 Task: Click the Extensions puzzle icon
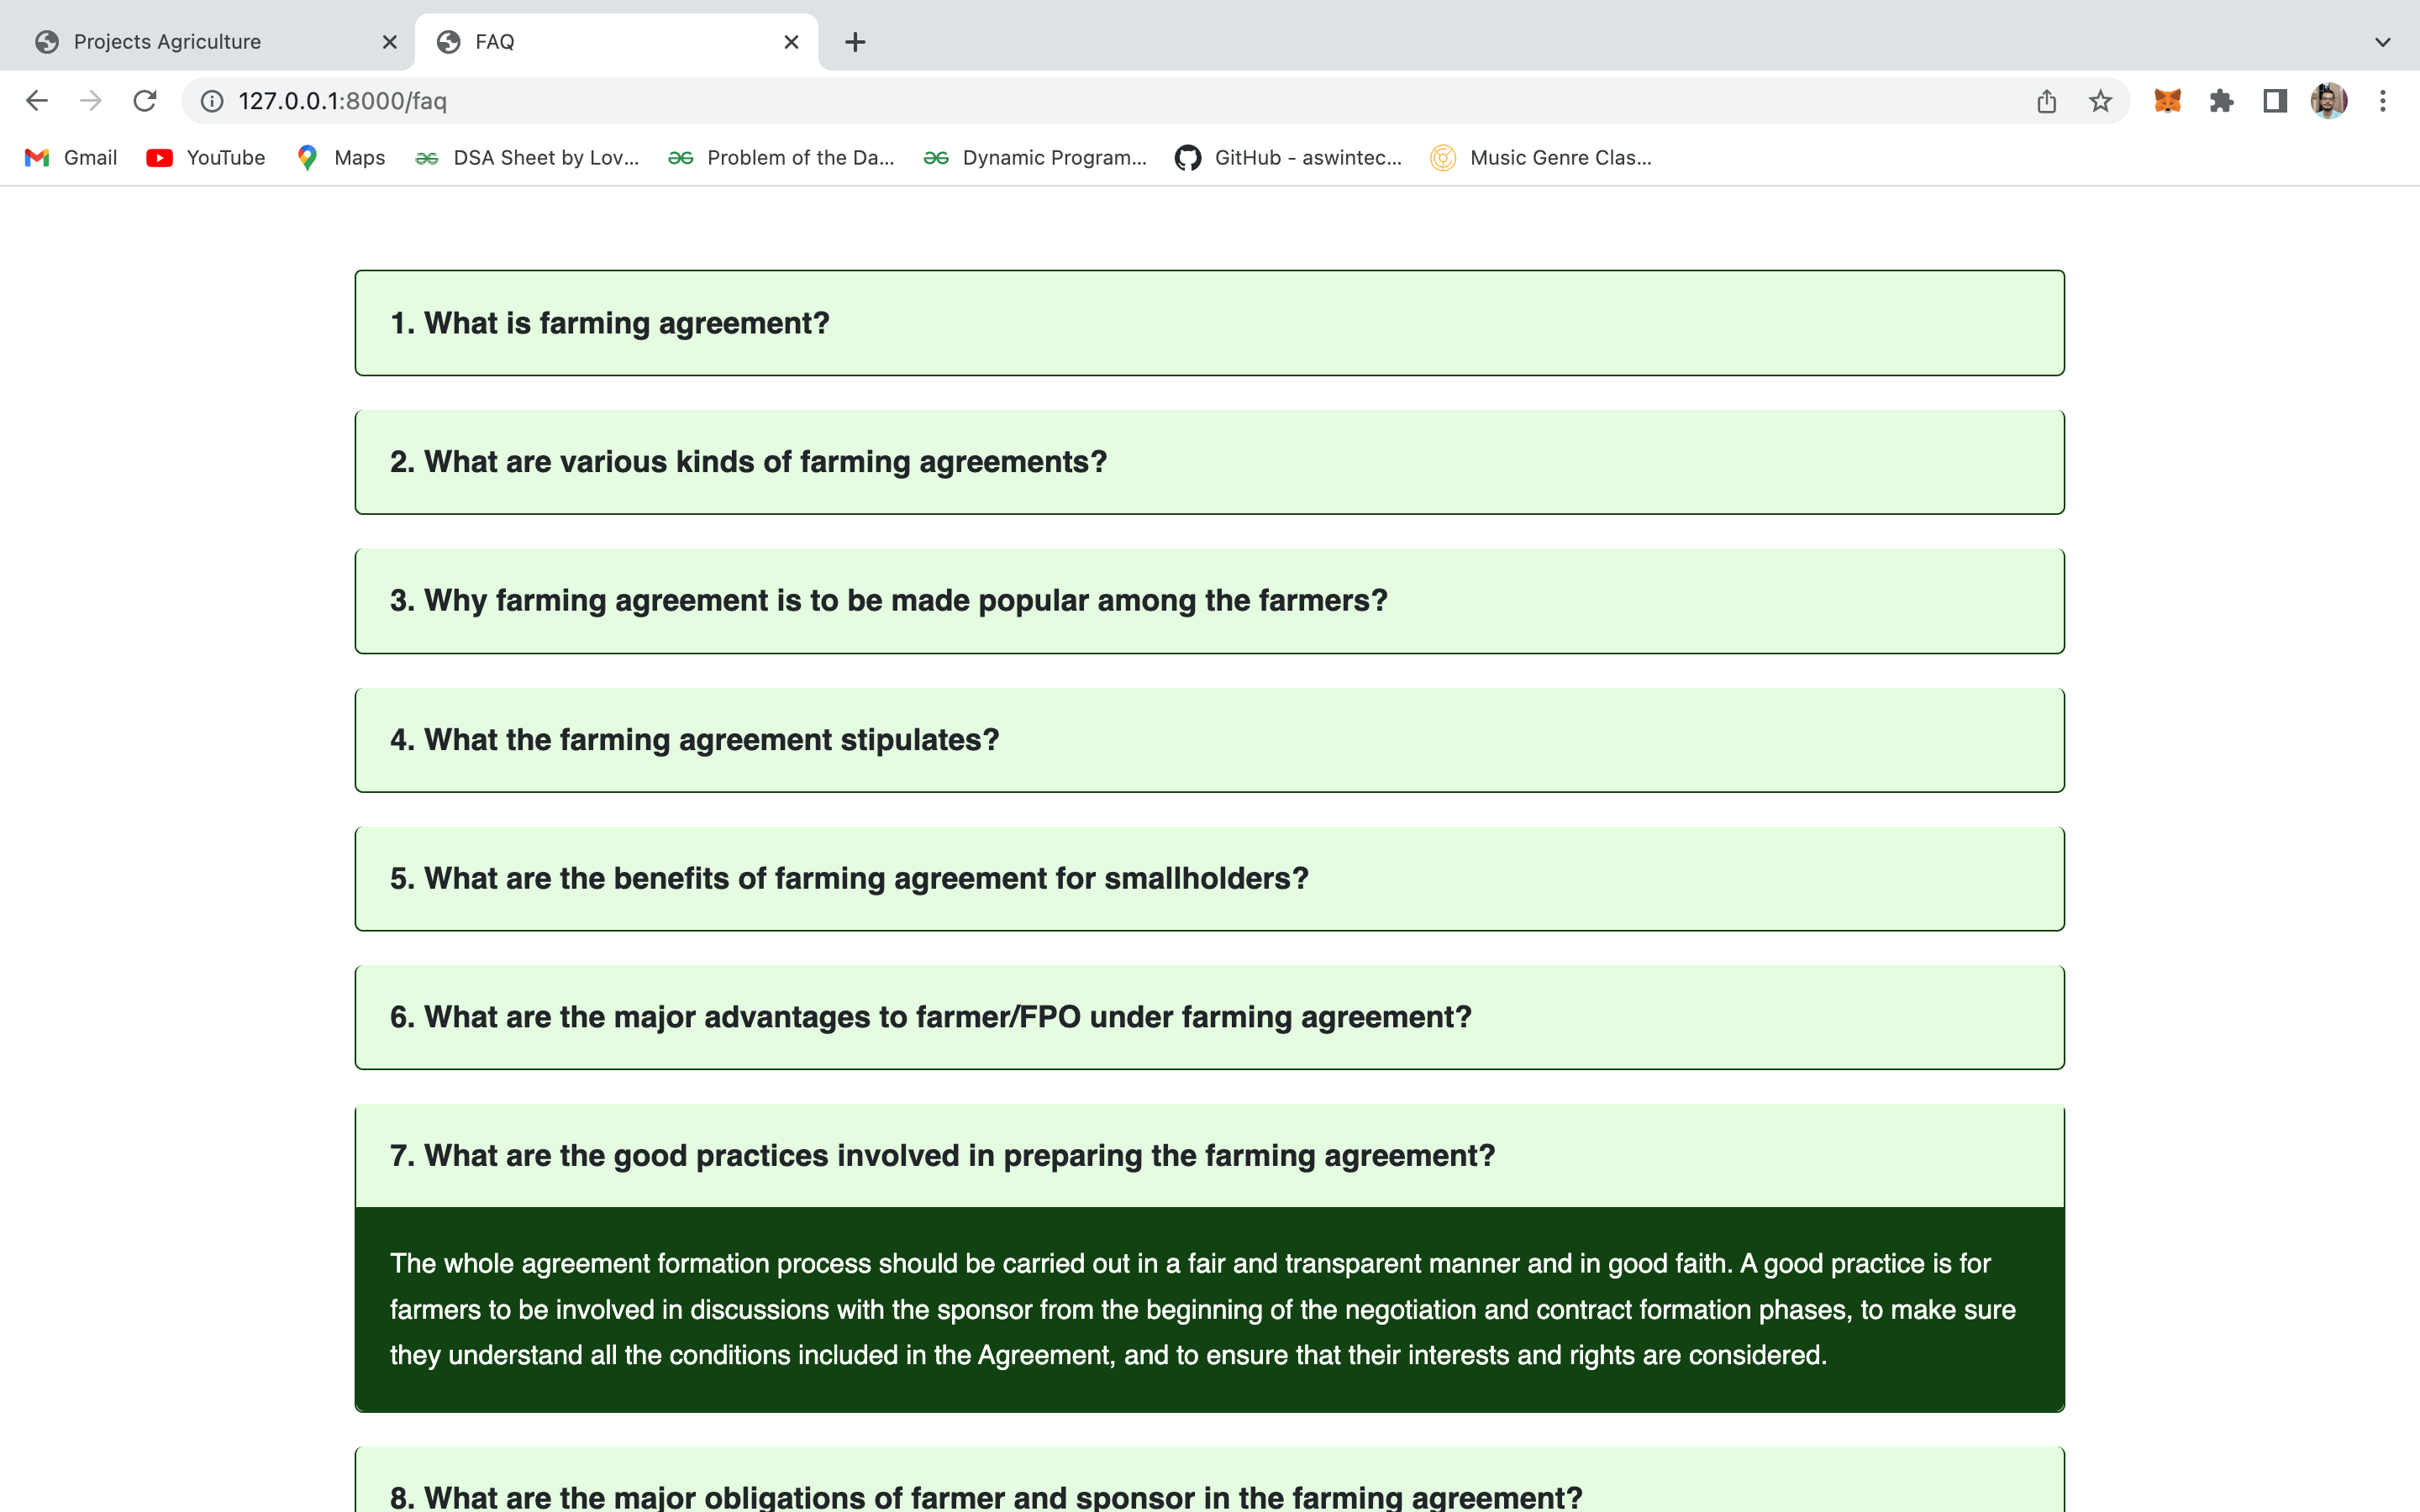point(2221,100)
